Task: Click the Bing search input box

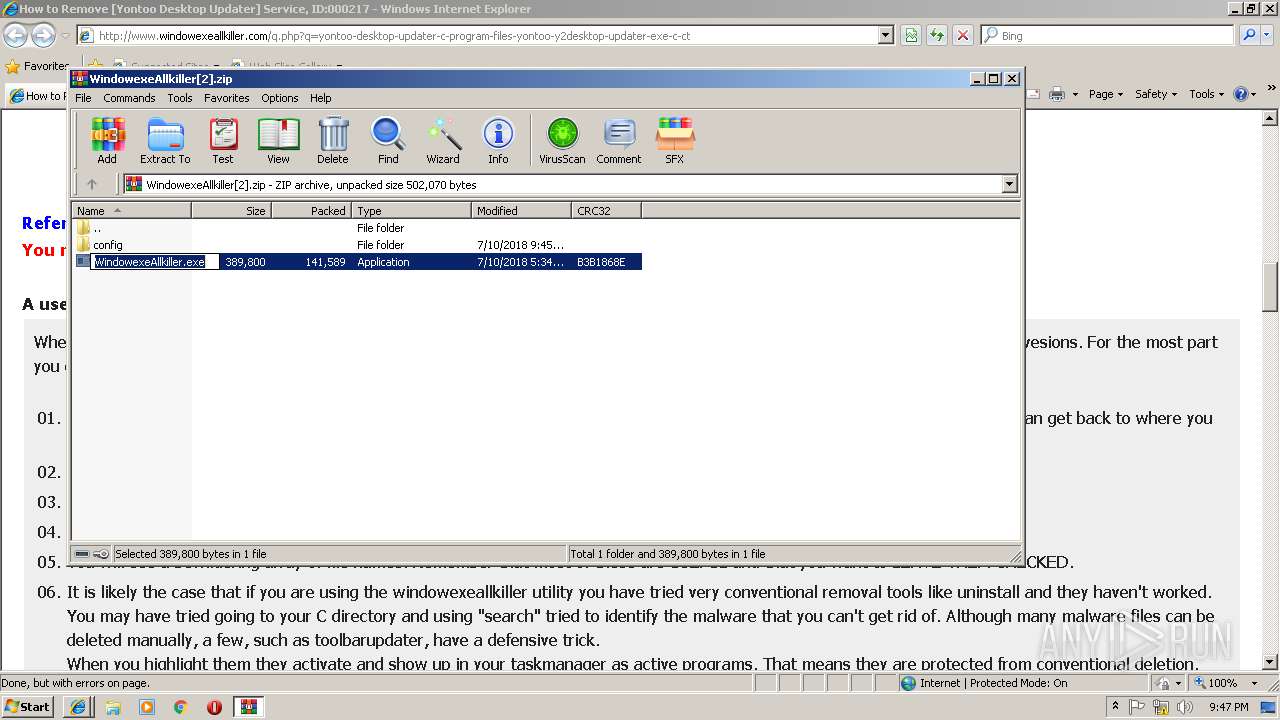Action: (x=1107, y=35)
